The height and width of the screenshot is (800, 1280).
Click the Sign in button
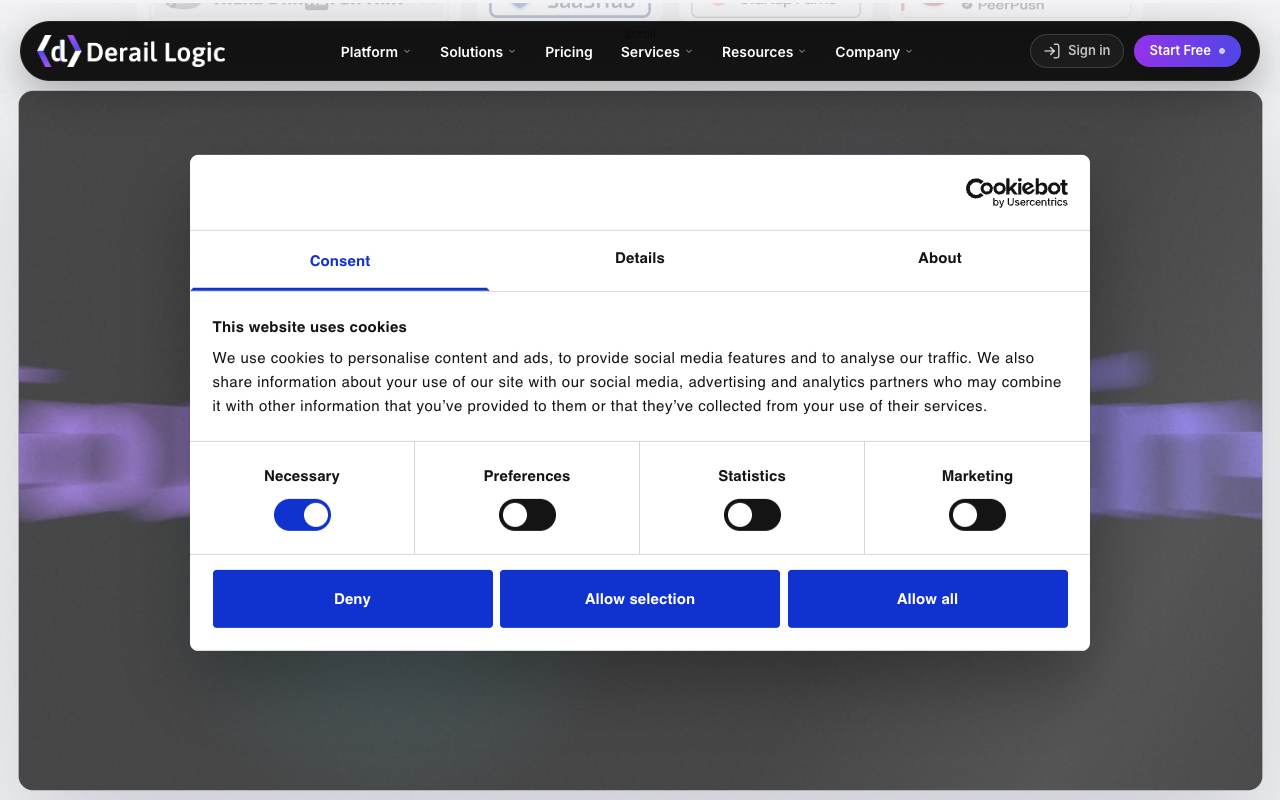[x=1077, y=51]
